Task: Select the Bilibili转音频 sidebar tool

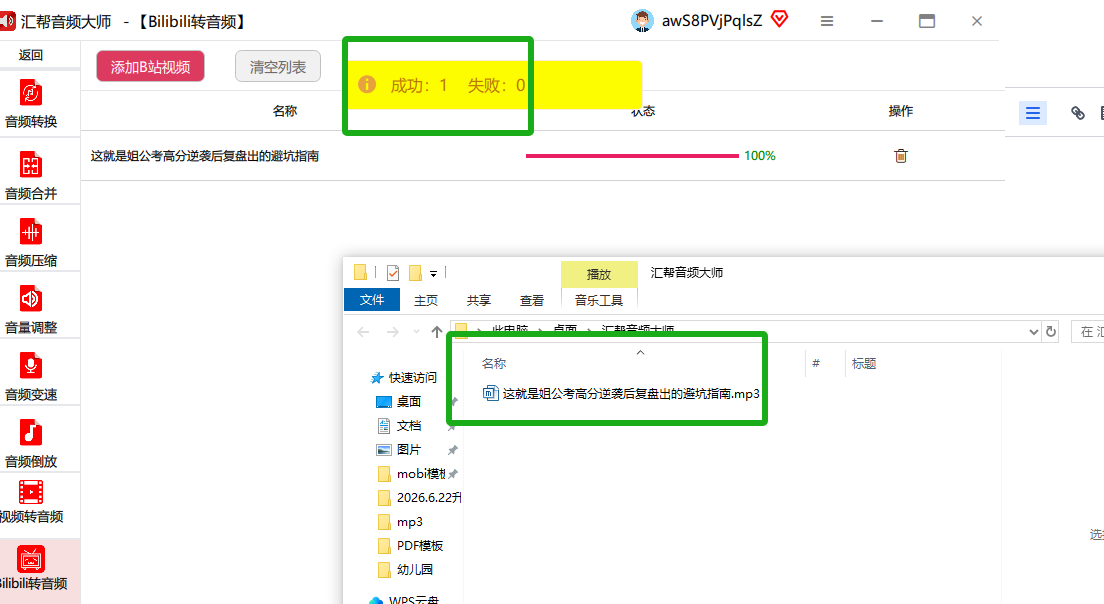Action: 31,568
